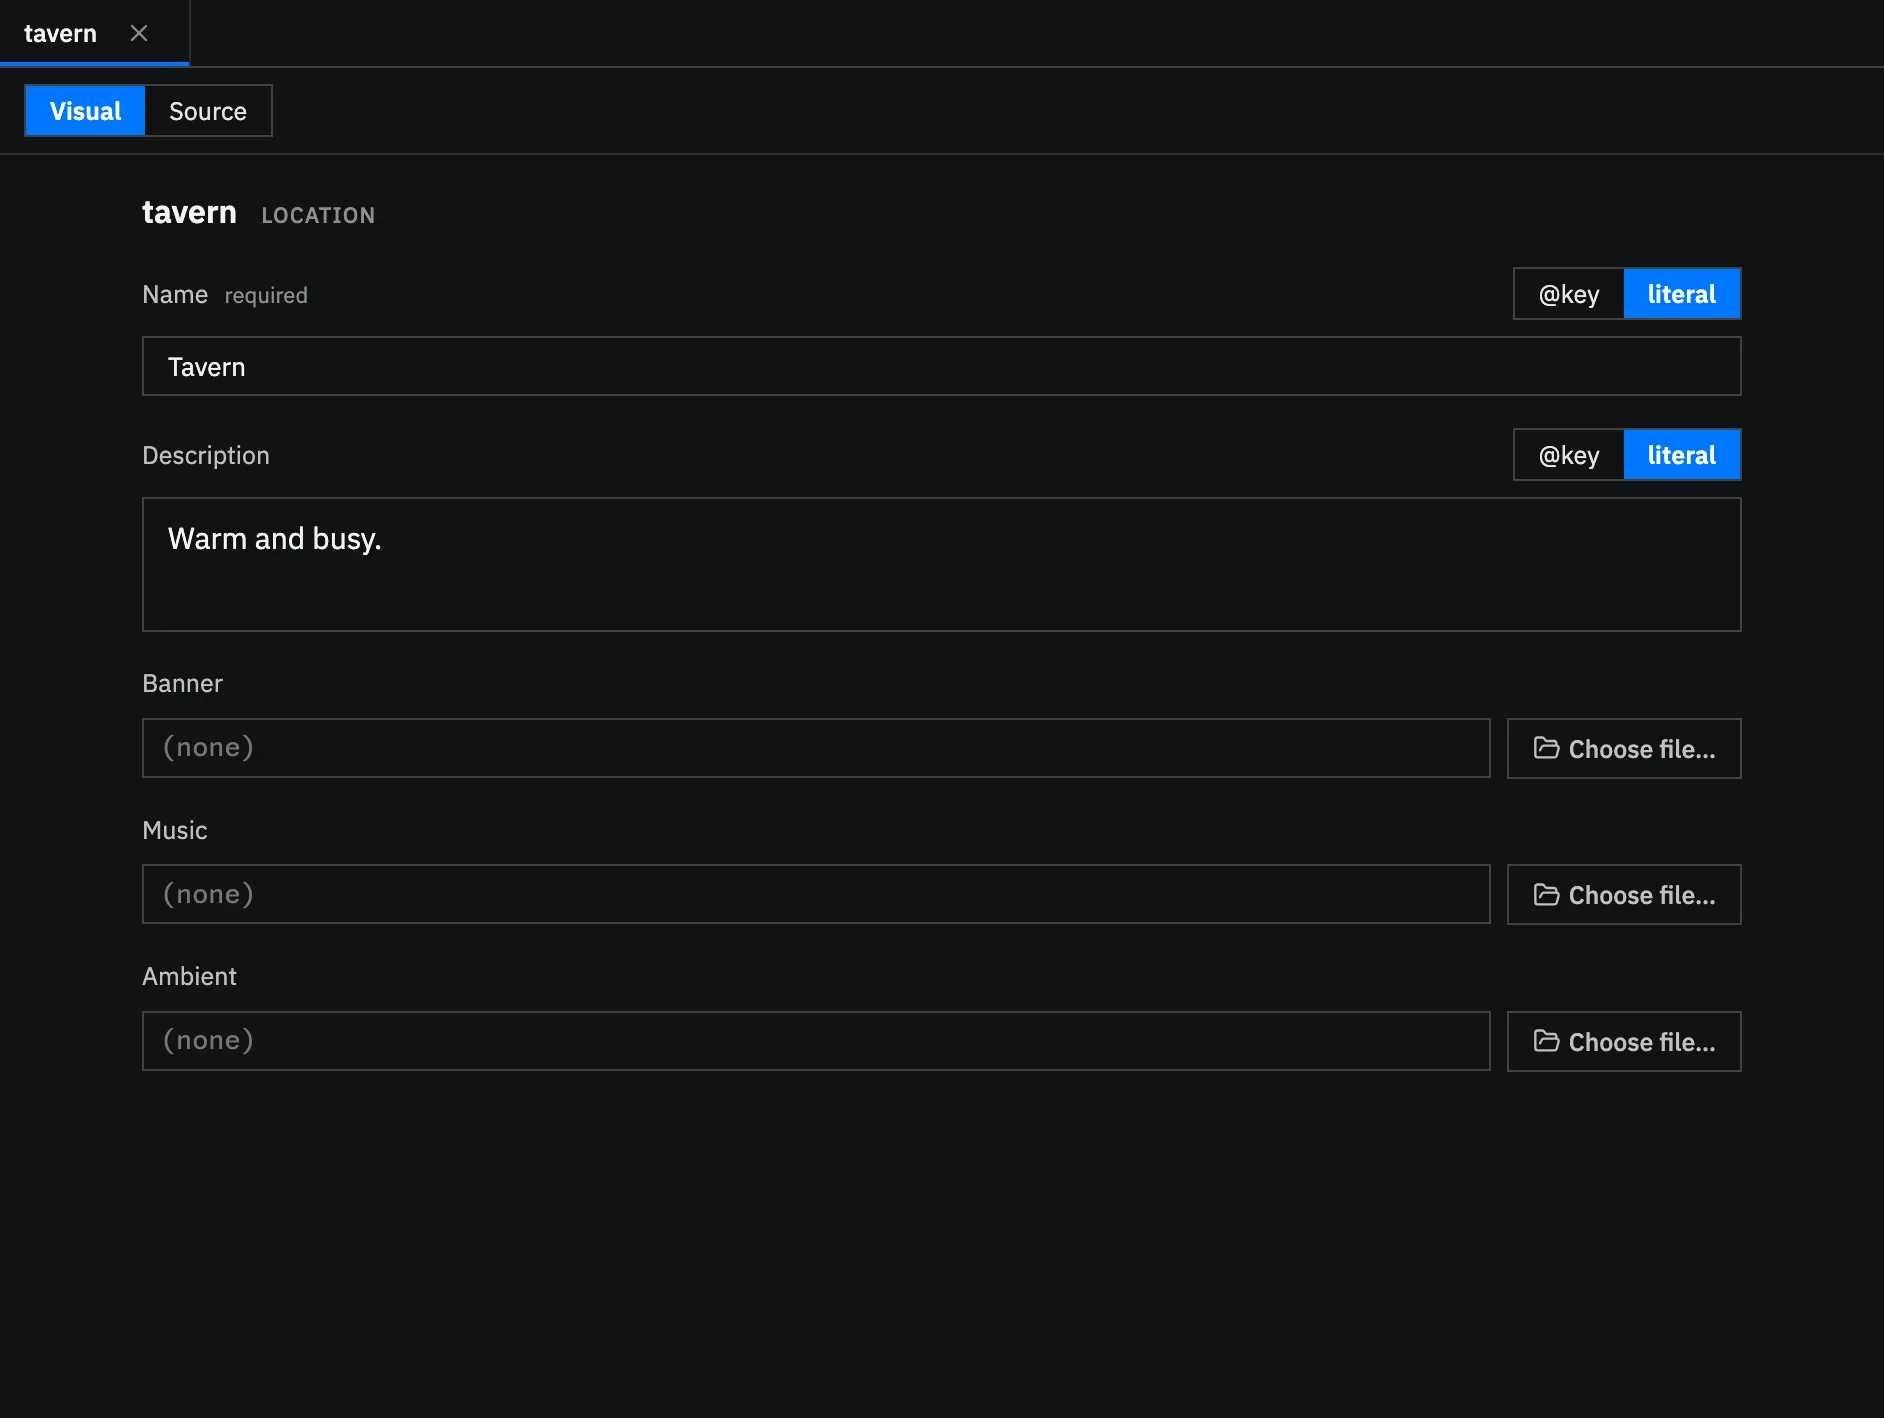Switch to the Source view
The width and height of the screenshot is (1884, 1418).
208,111
